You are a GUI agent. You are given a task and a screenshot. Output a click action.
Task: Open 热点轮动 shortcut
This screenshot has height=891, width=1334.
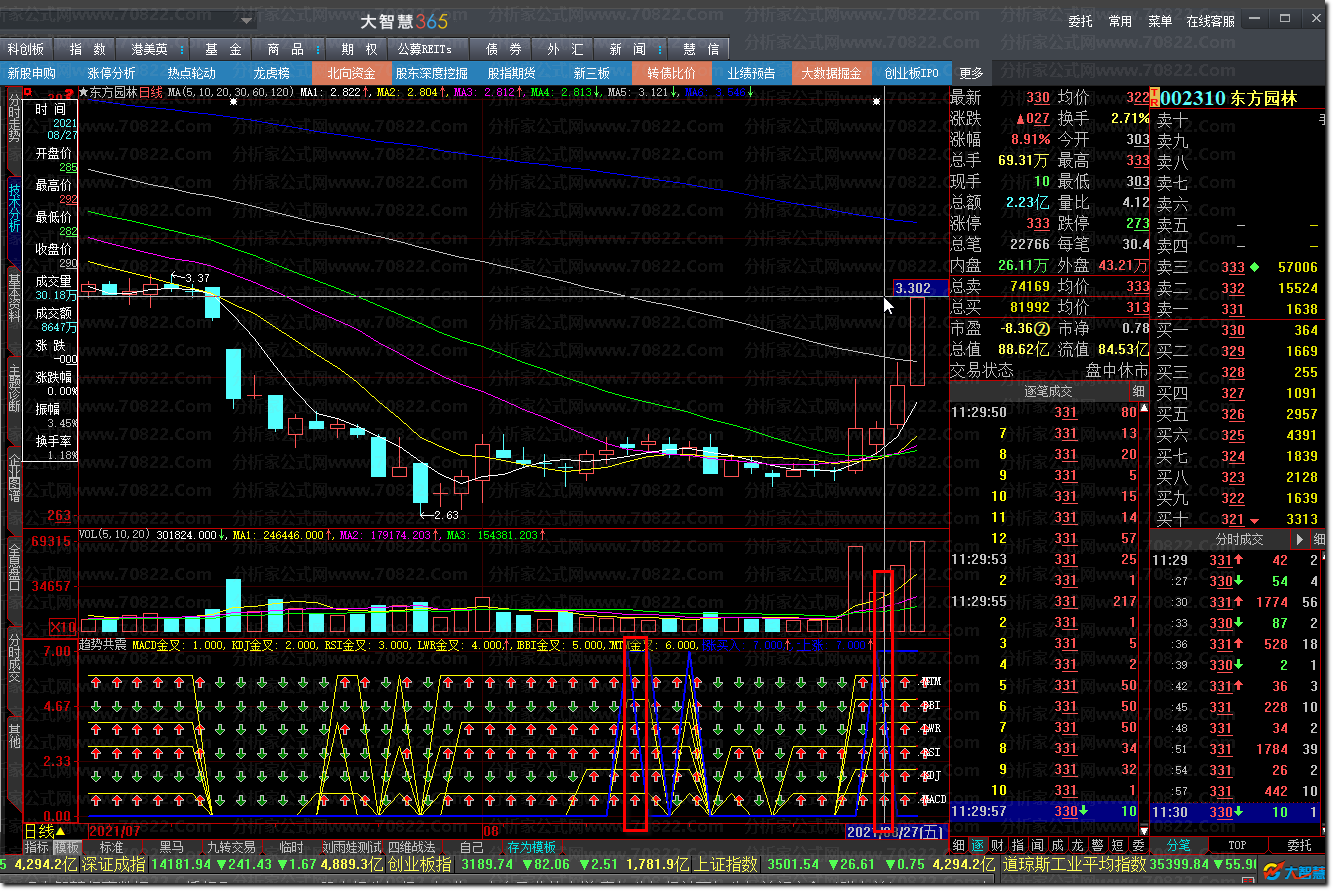(x=191, y=73)
